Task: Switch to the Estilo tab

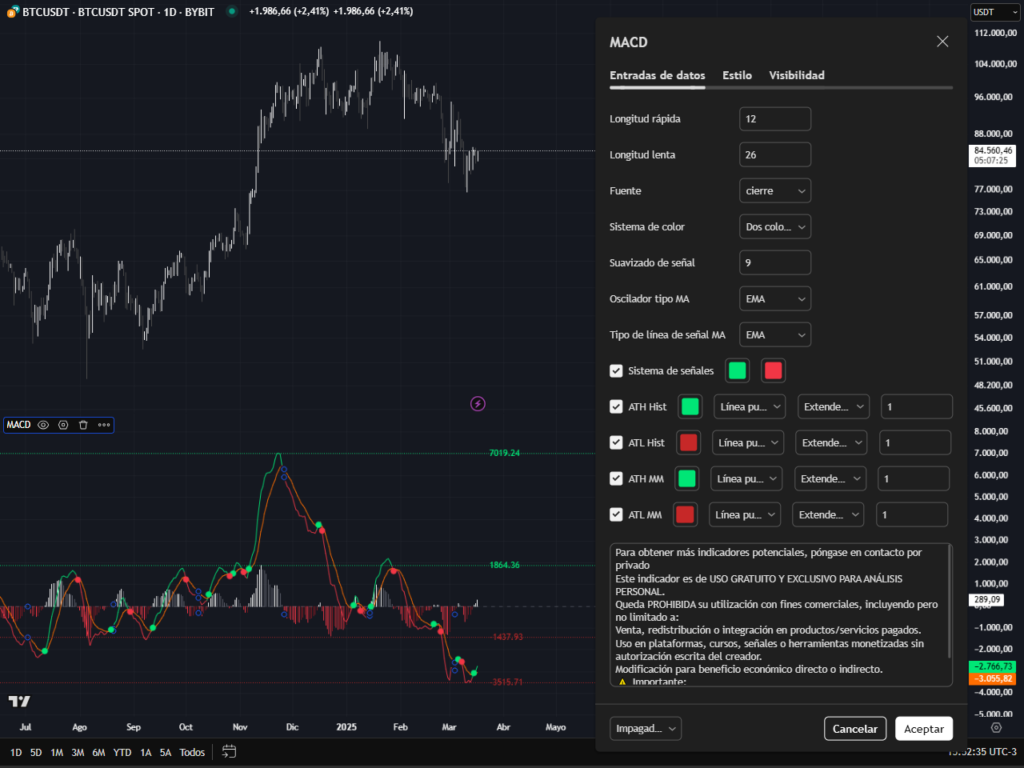Action: click(x=737, y=75)
